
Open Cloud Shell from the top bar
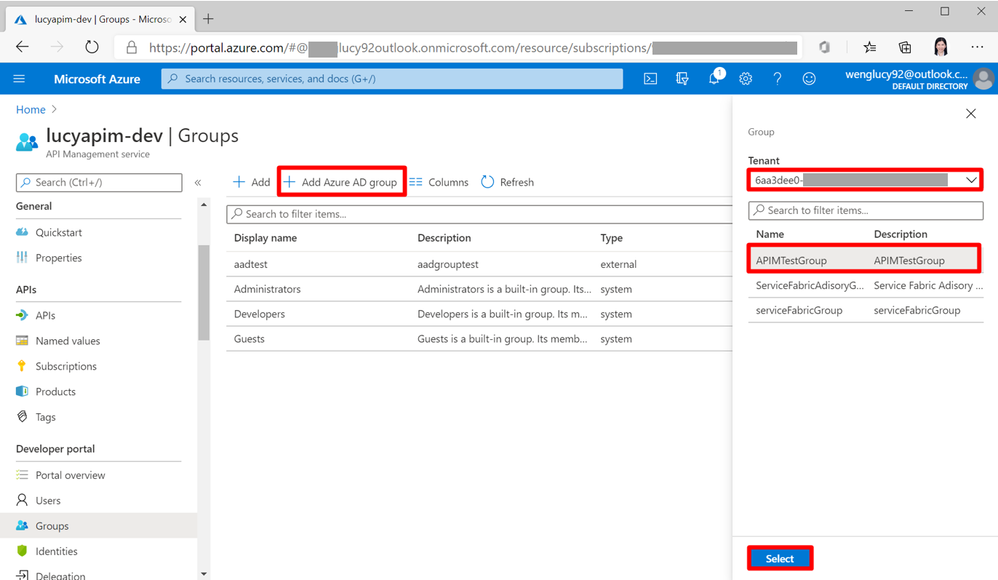[650, 79]
